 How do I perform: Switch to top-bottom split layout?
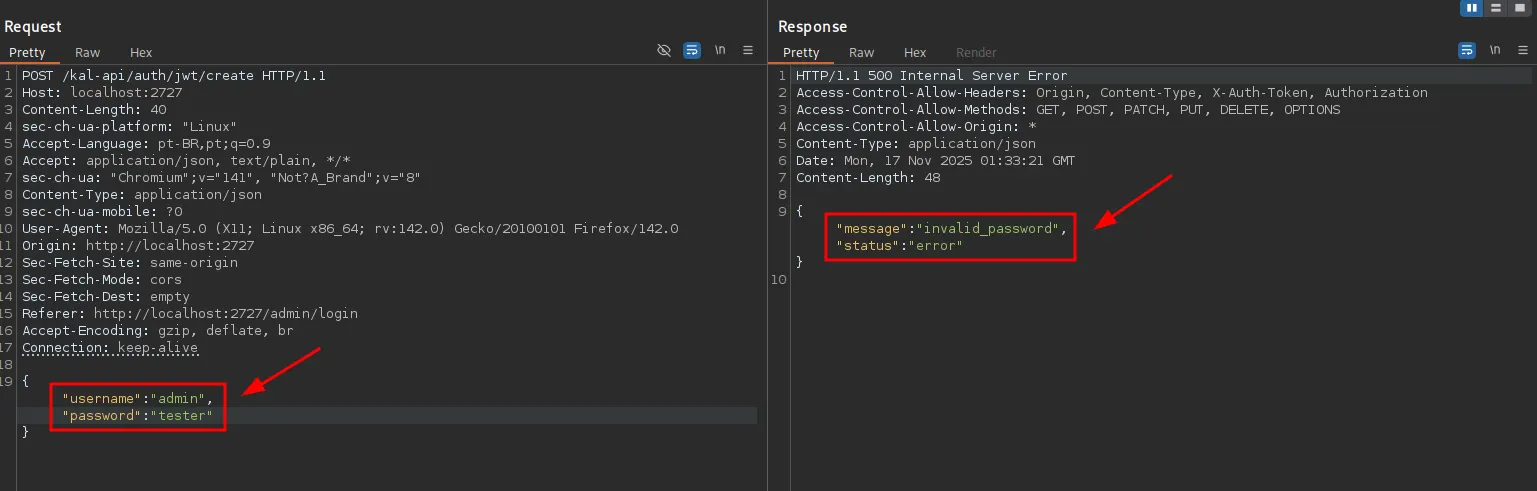[x=1496, y=8]
